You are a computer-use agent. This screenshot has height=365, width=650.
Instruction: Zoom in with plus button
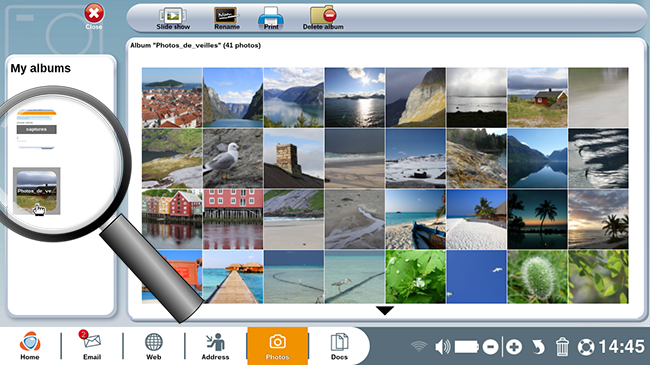click(x=514, y=347)
